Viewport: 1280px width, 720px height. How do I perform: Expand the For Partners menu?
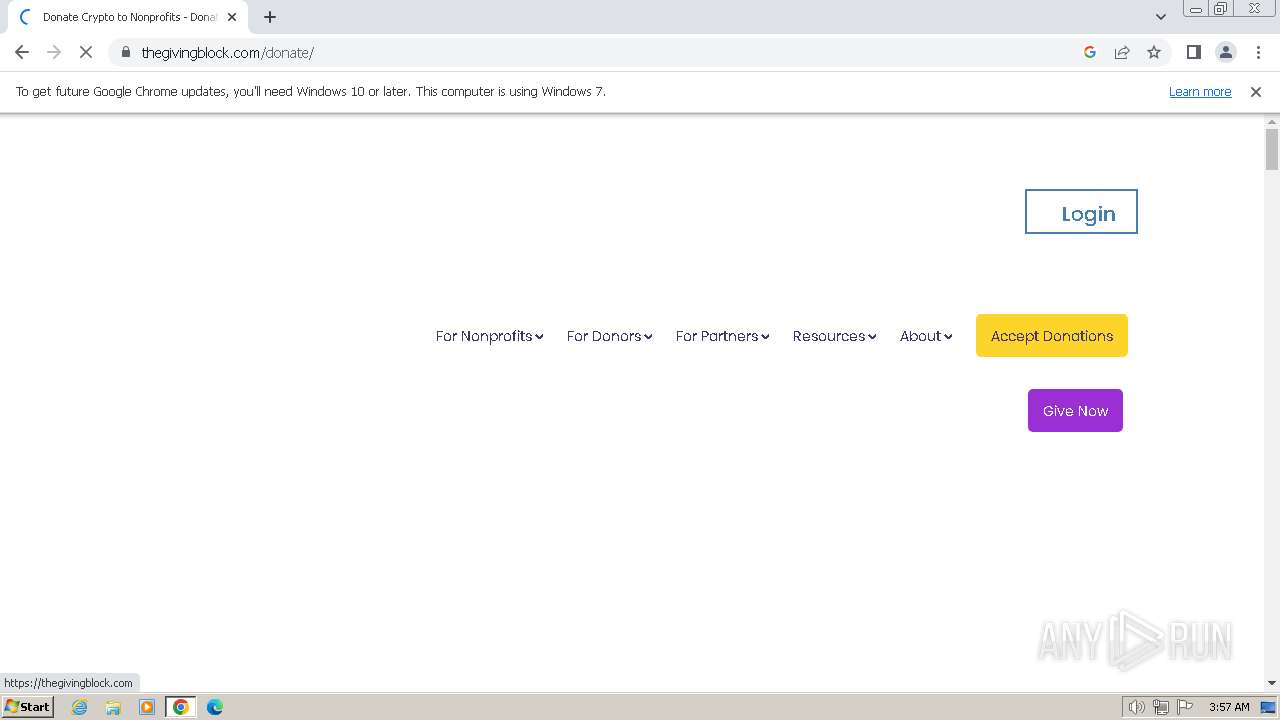[x=722, y=336]
